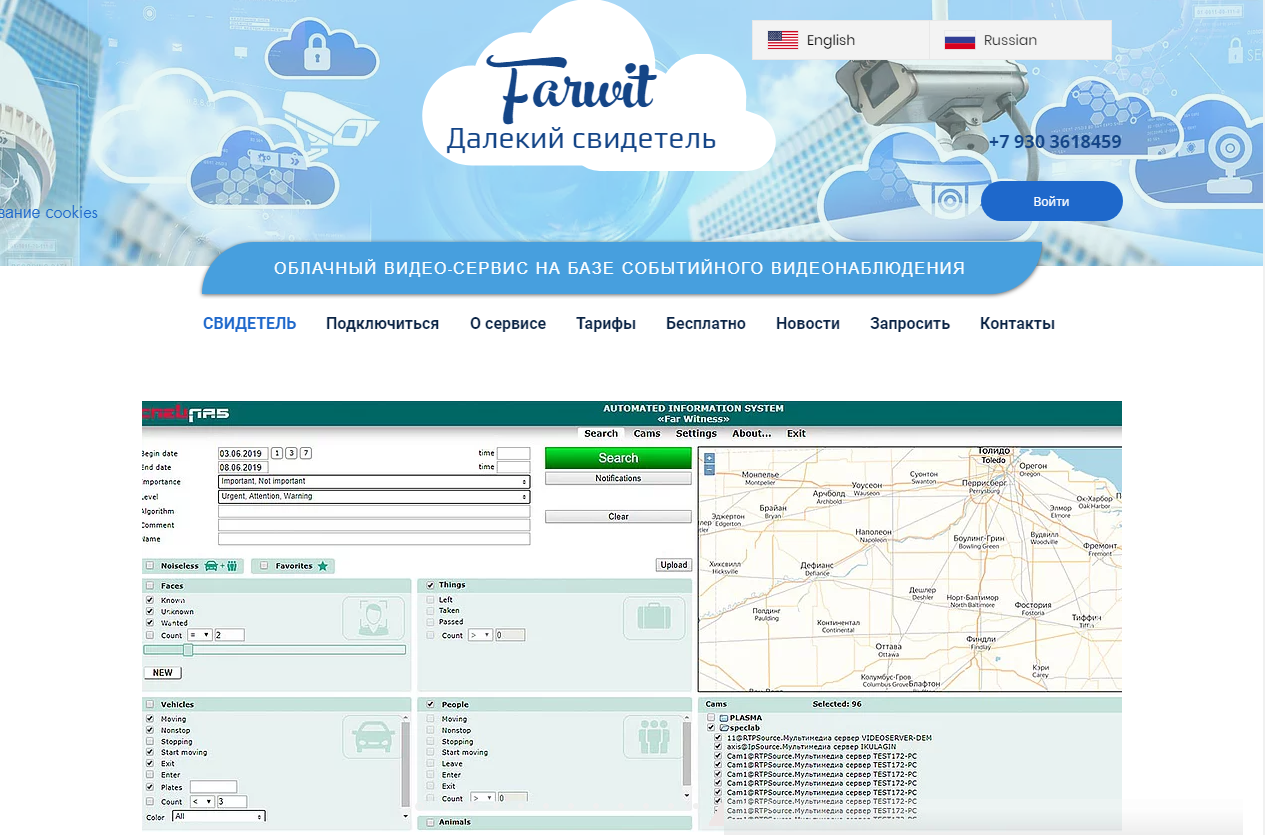Open the Тарифы navigation item
Screen dimensions: 1265x835
(x=606, y=323)
